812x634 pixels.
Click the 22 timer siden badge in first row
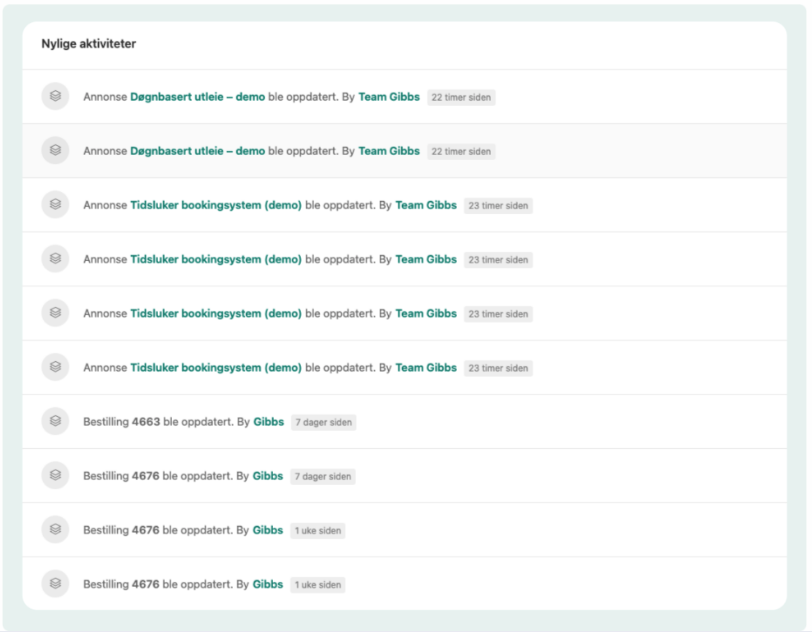point(460,97)
